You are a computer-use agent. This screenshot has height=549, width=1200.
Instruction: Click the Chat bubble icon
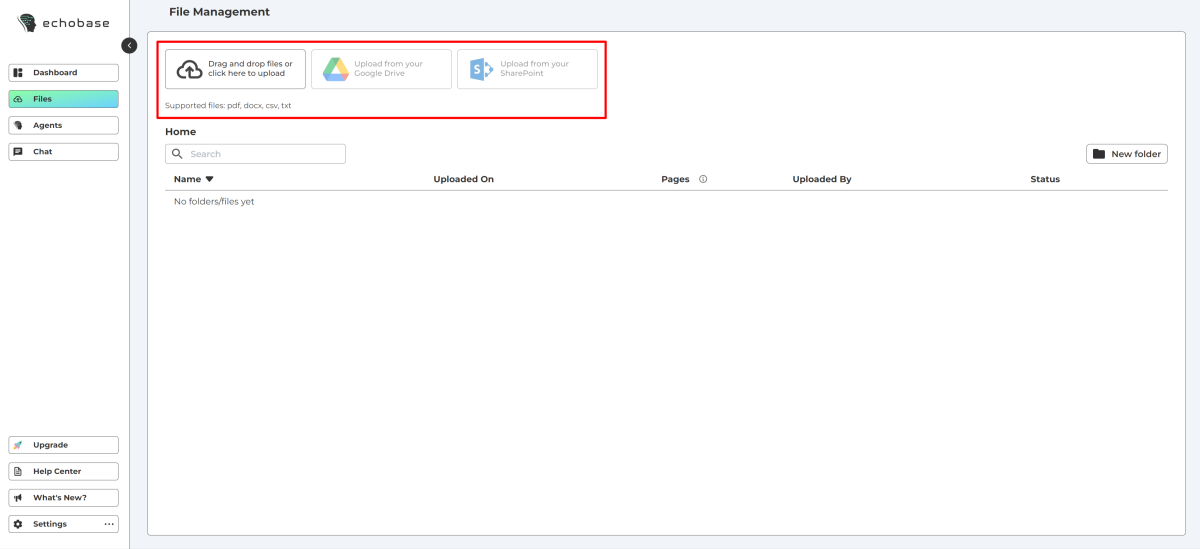point(18,152)
